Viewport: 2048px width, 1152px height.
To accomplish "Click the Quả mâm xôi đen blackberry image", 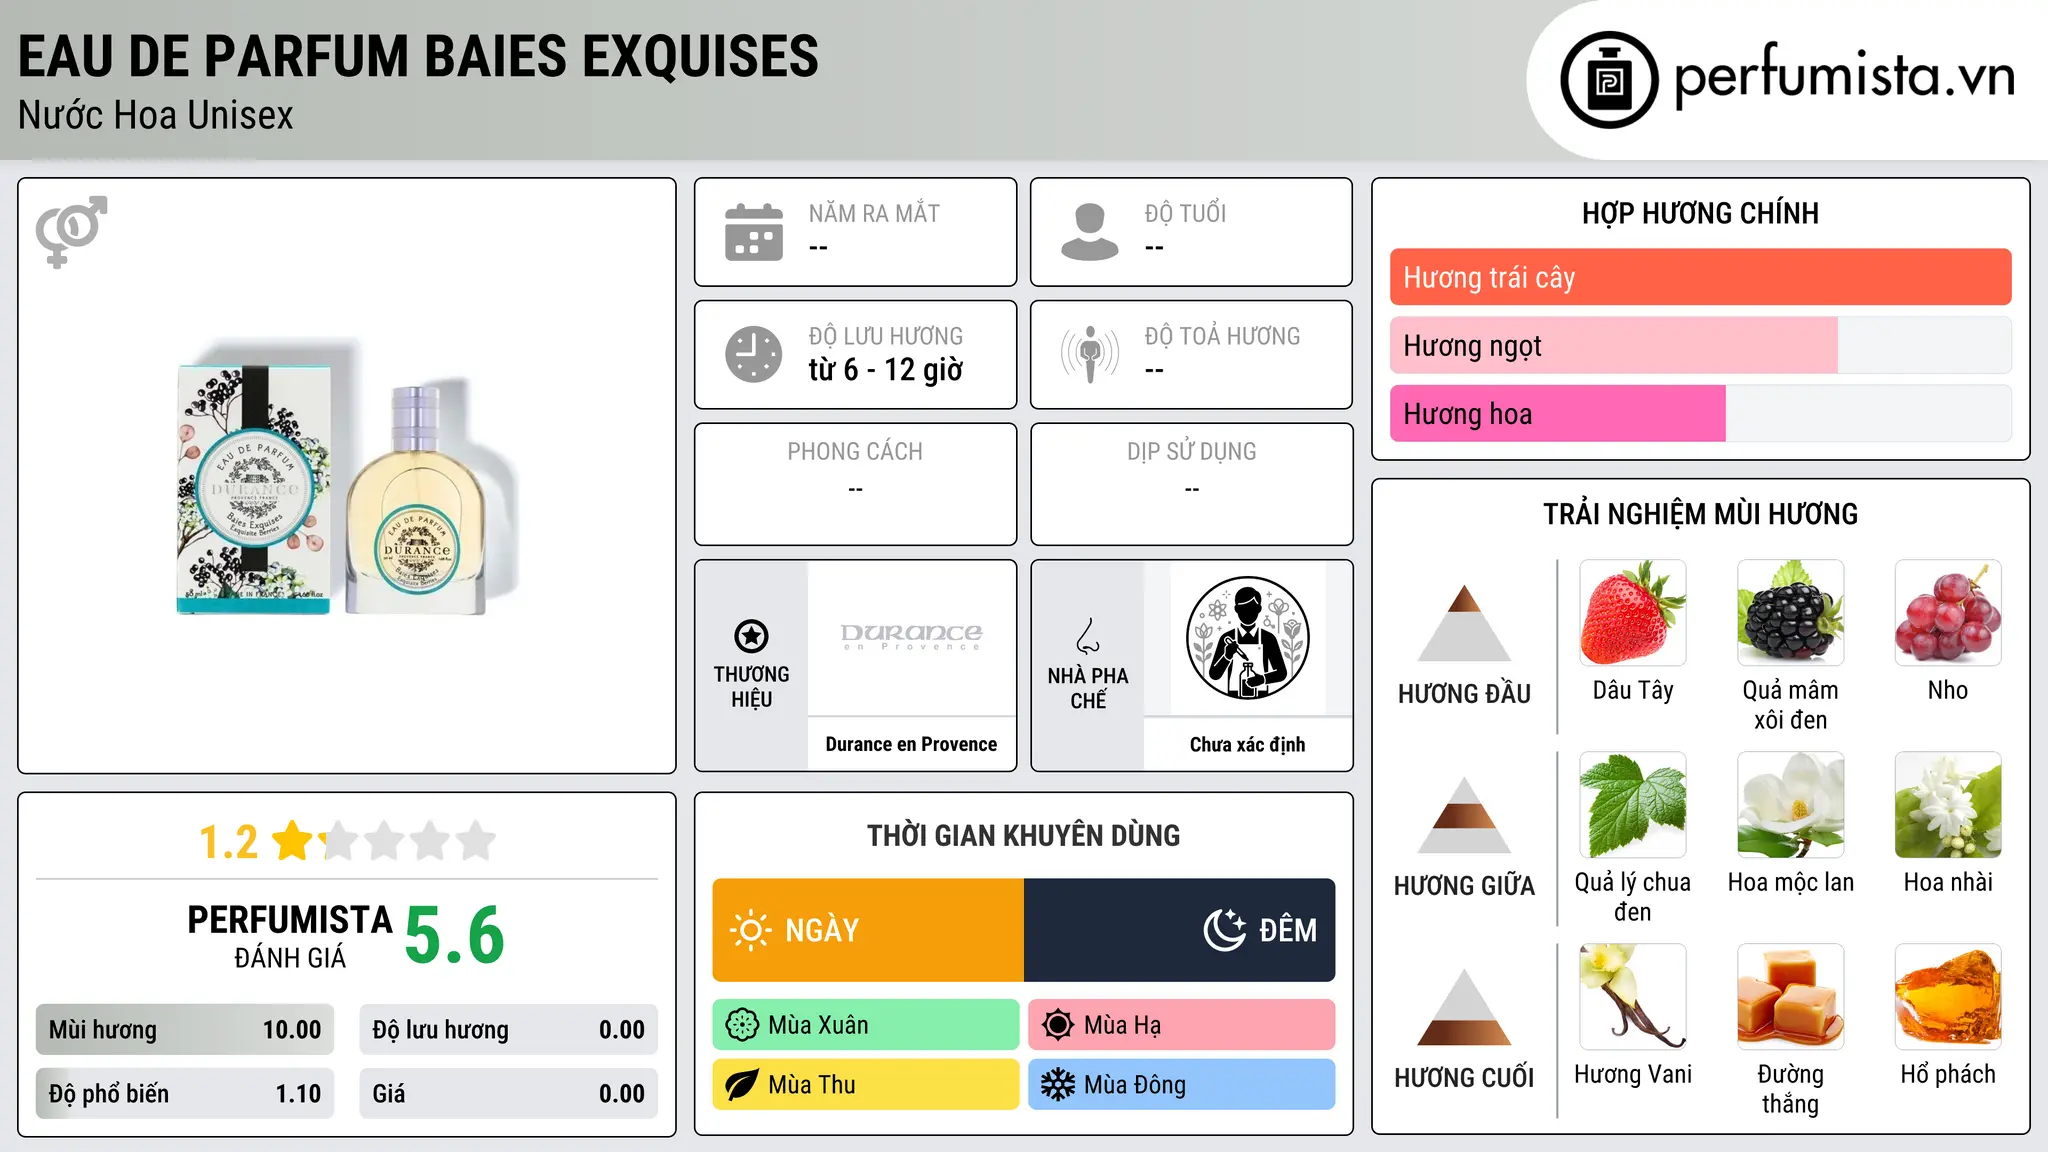I will click(x=1790, y=613).
